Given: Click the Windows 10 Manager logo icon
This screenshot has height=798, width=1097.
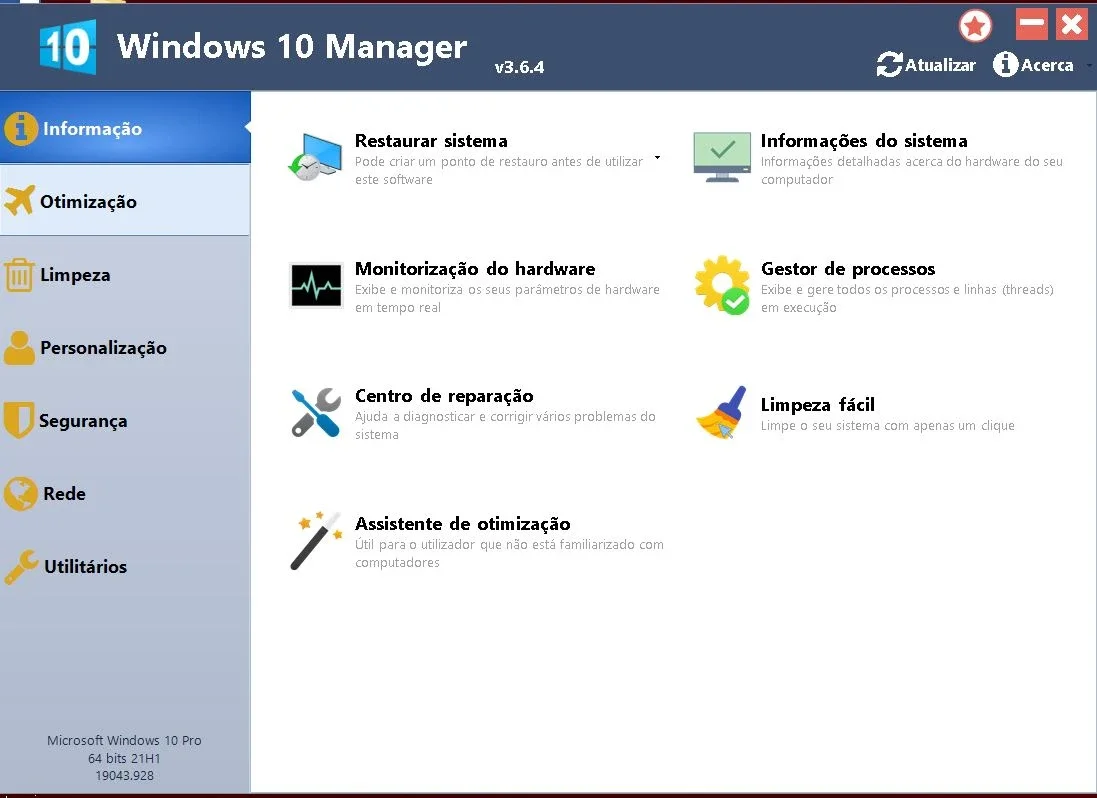Looking at the screenshot, I should pyautogui.click(x=68, y=47).
